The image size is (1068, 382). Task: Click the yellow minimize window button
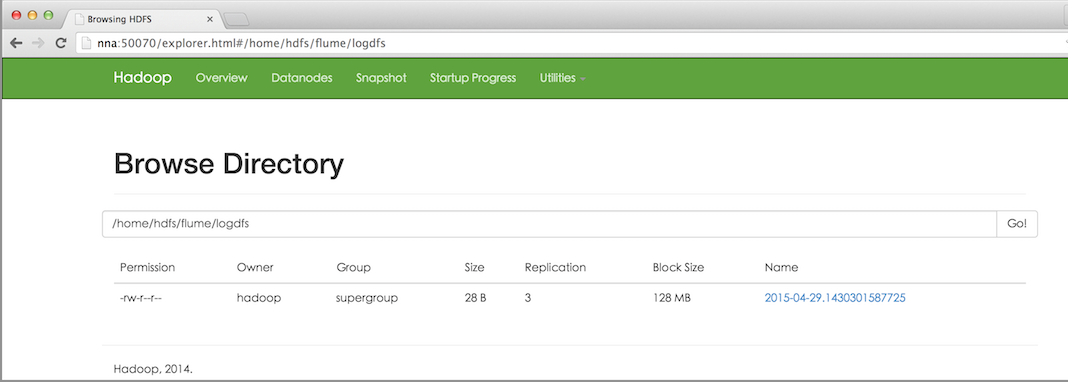[x=32, y=16]
